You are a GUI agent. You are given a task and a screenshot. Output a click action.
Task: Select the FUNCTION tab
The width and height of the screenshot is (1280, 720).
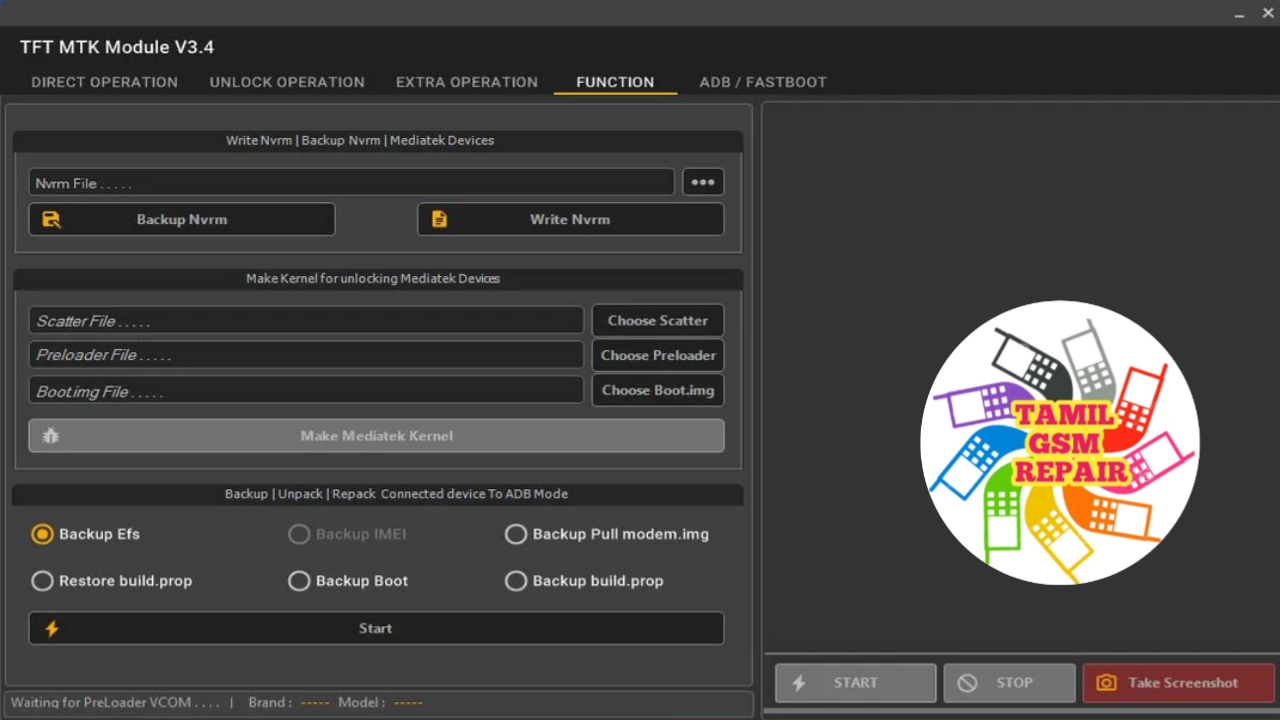click(x=615, y=82)
